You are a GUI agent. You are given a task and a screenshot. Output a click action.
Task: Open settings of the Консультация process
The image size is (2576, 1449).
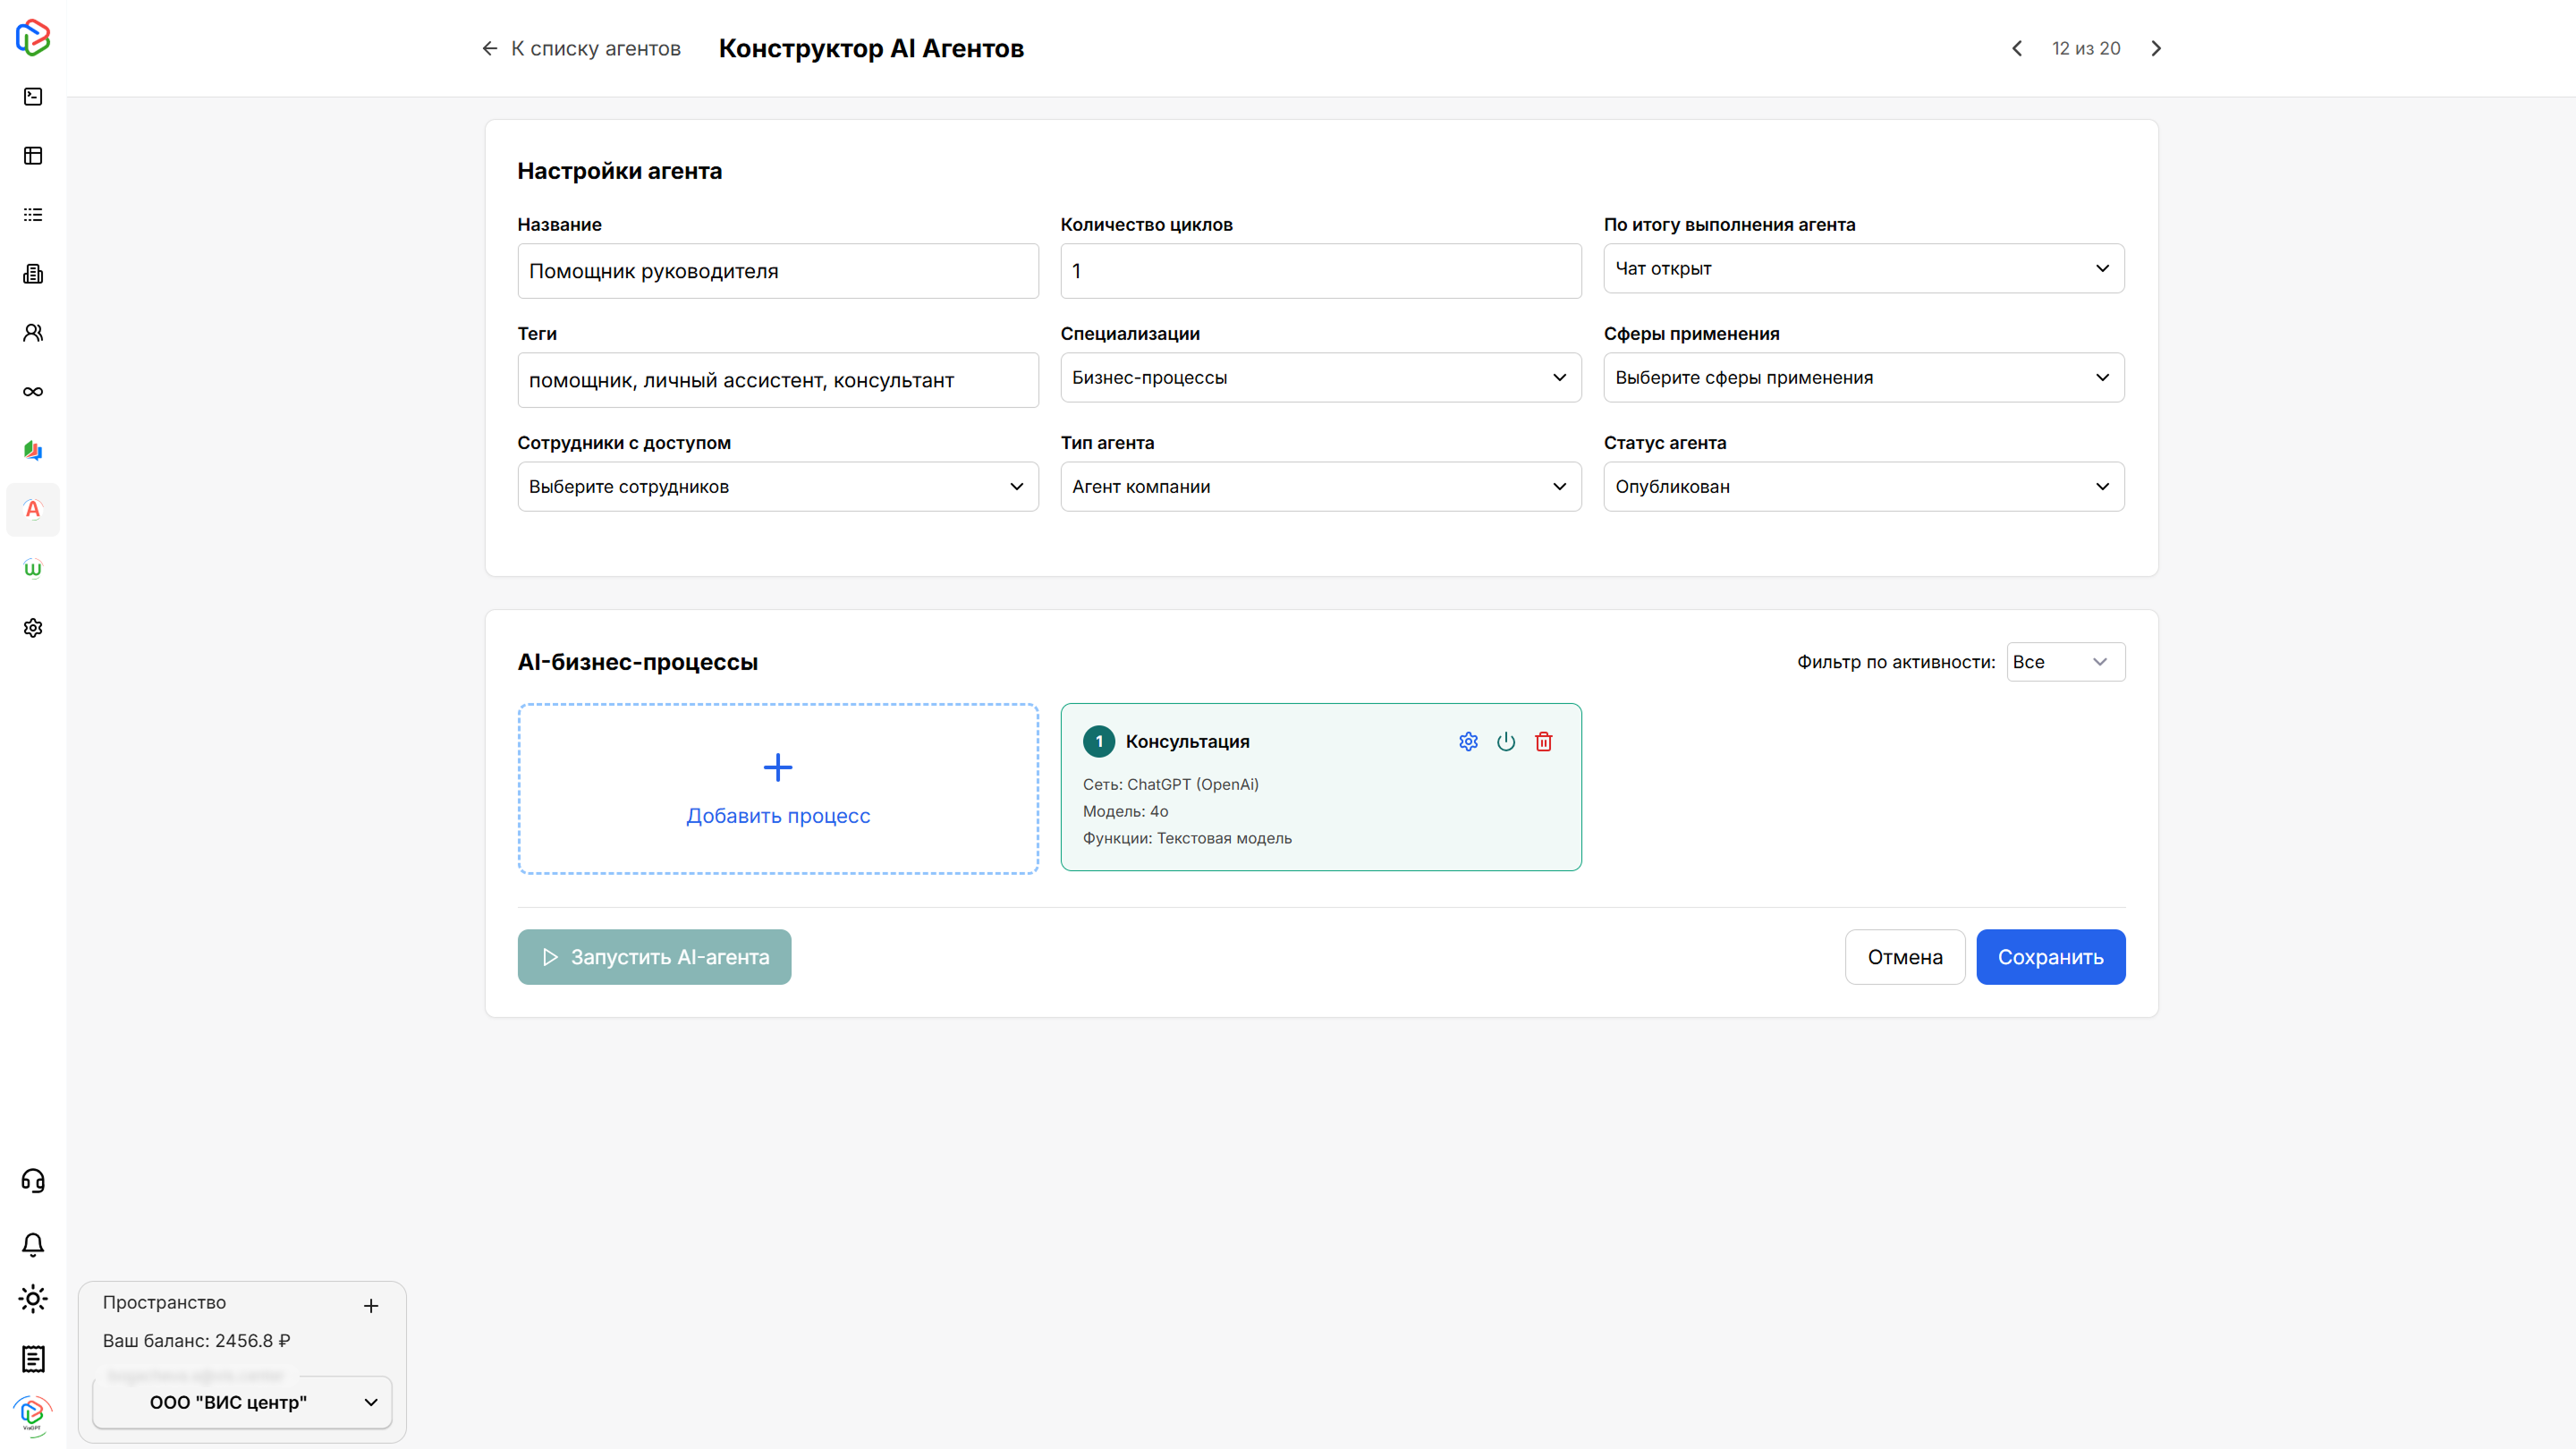tap(1468, 741)
